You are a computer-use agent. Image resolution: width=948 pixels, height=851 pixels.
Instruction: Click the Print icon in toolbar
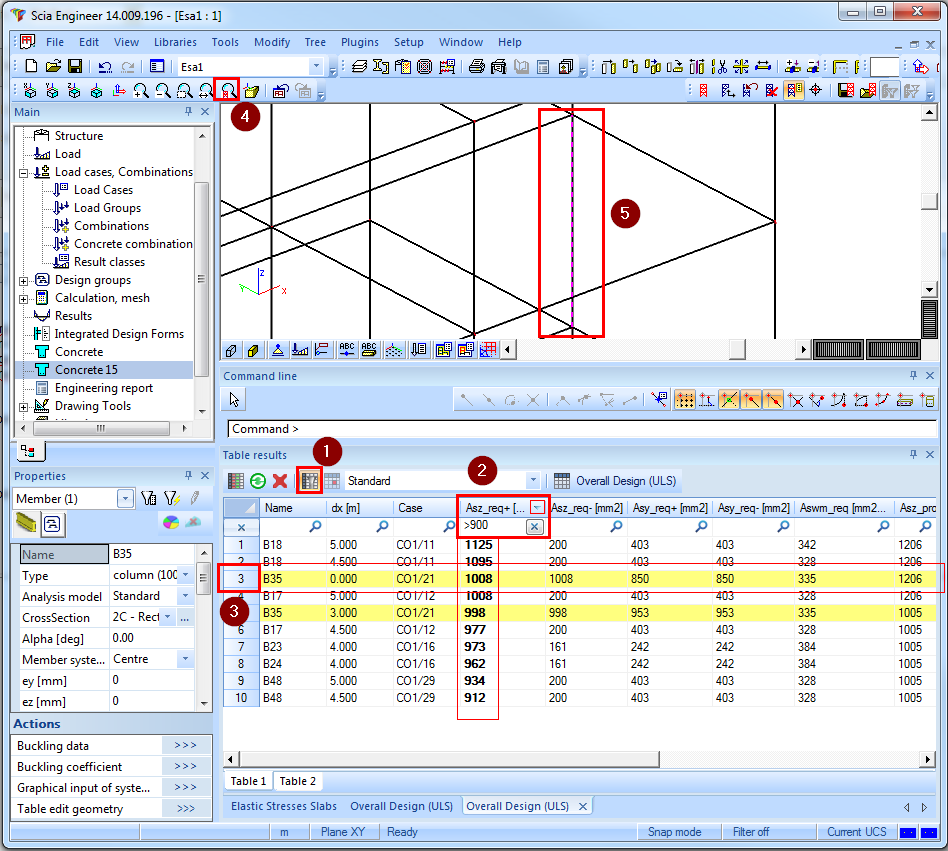(477, 67)
